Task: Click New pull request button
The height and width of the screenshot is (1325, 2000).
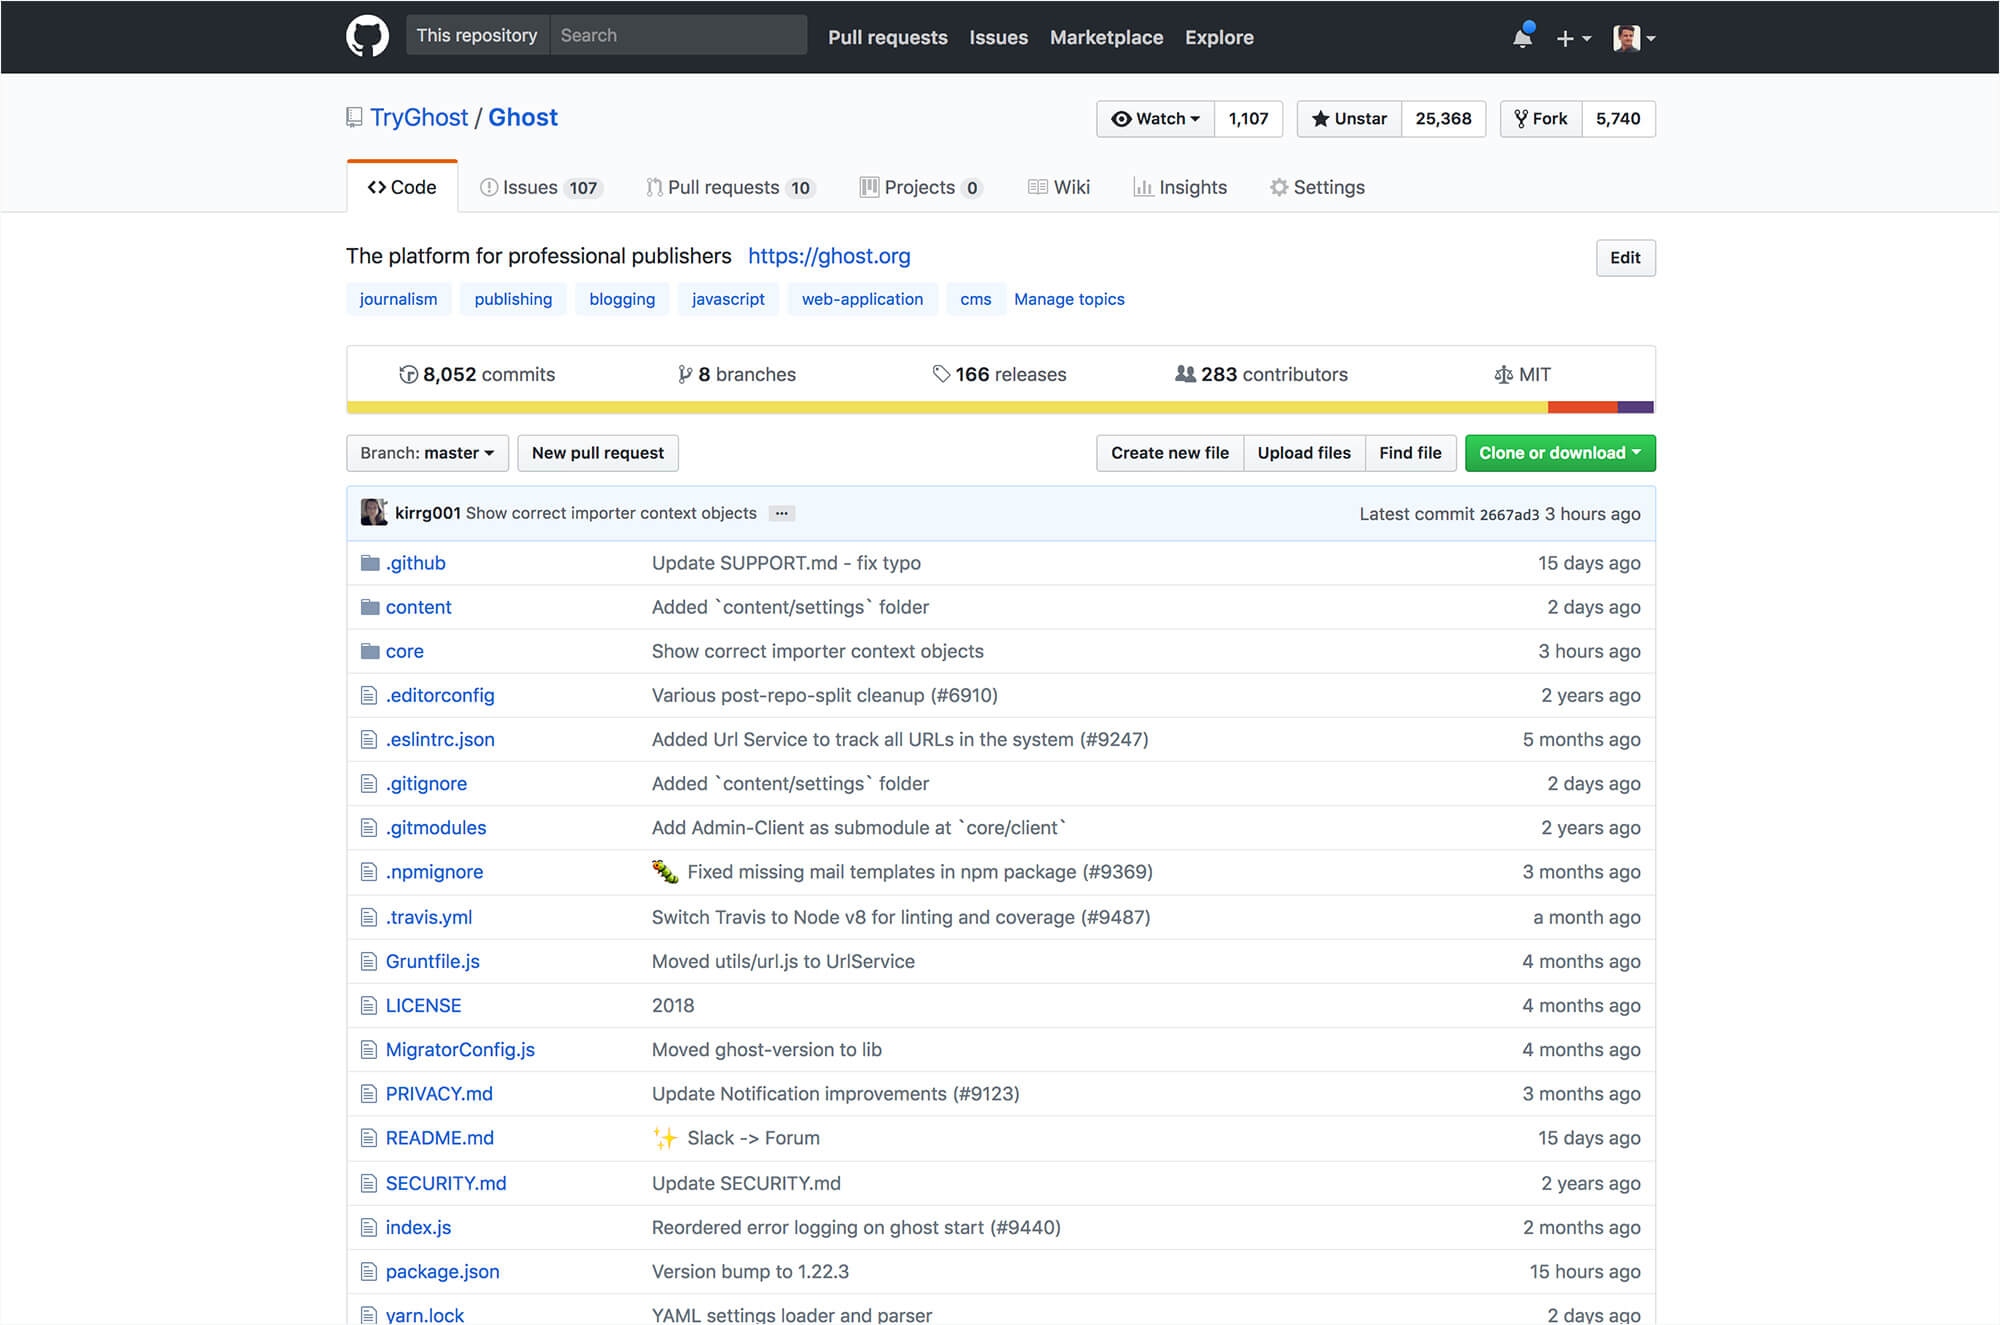Action: (x=597, y=453)
